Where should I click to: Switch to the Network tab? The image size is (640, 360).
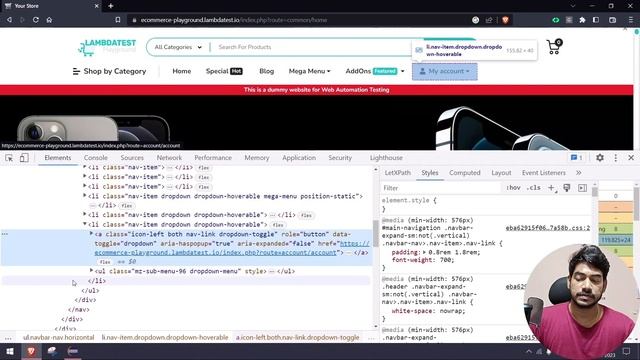tap(169, 158)
